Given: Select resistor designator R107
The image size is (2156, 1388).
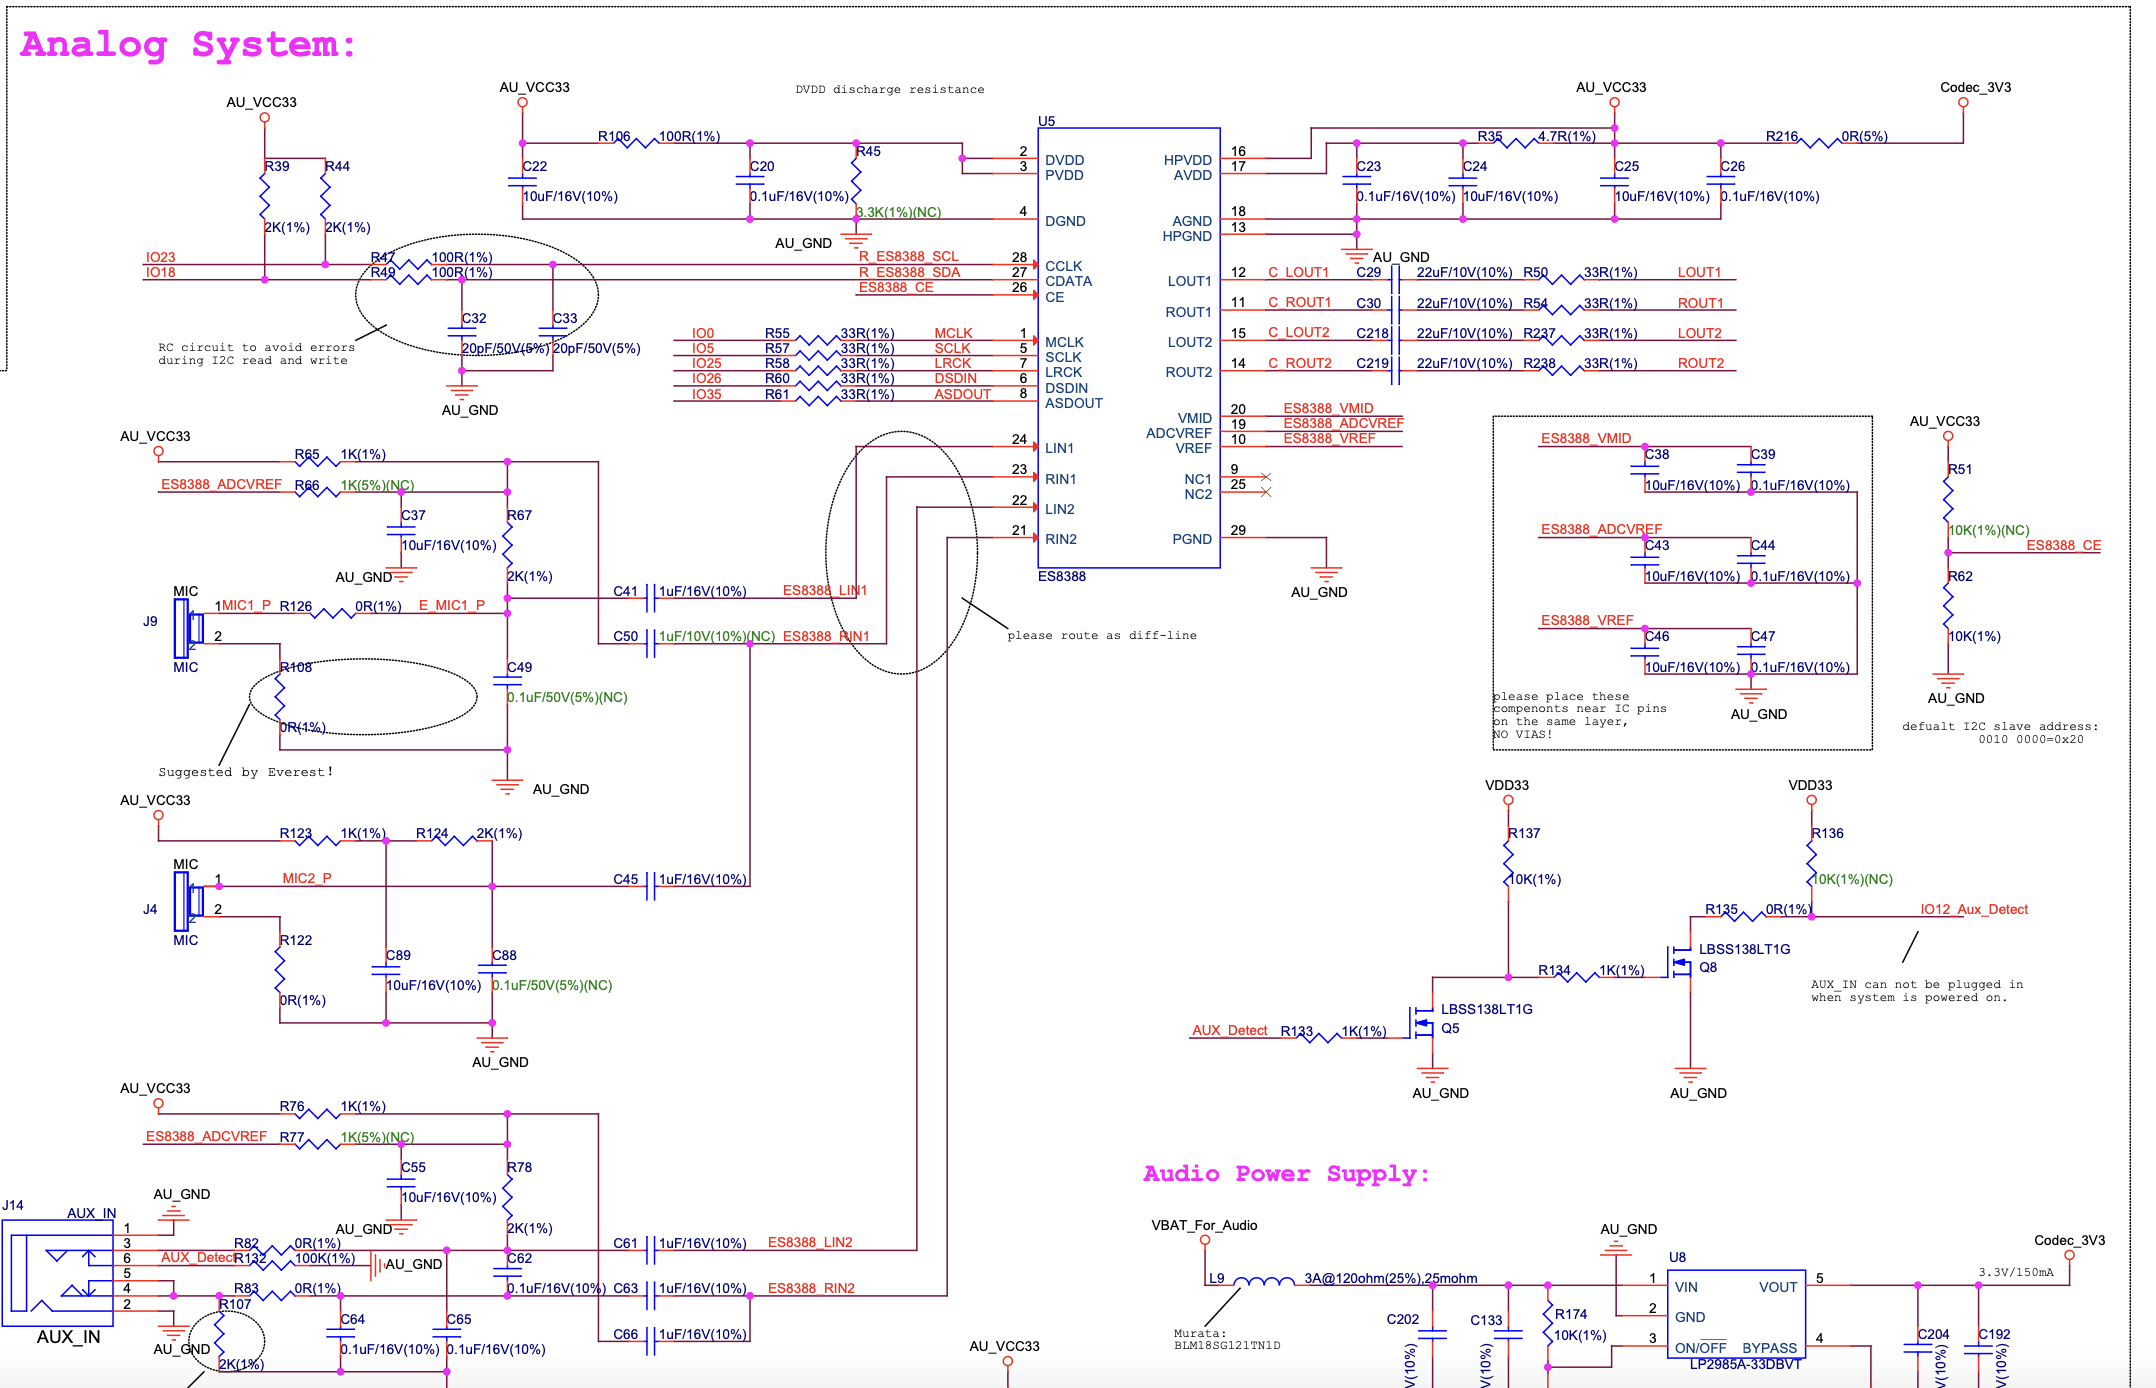Looking at the screenshot, I should coord(235,1304).
